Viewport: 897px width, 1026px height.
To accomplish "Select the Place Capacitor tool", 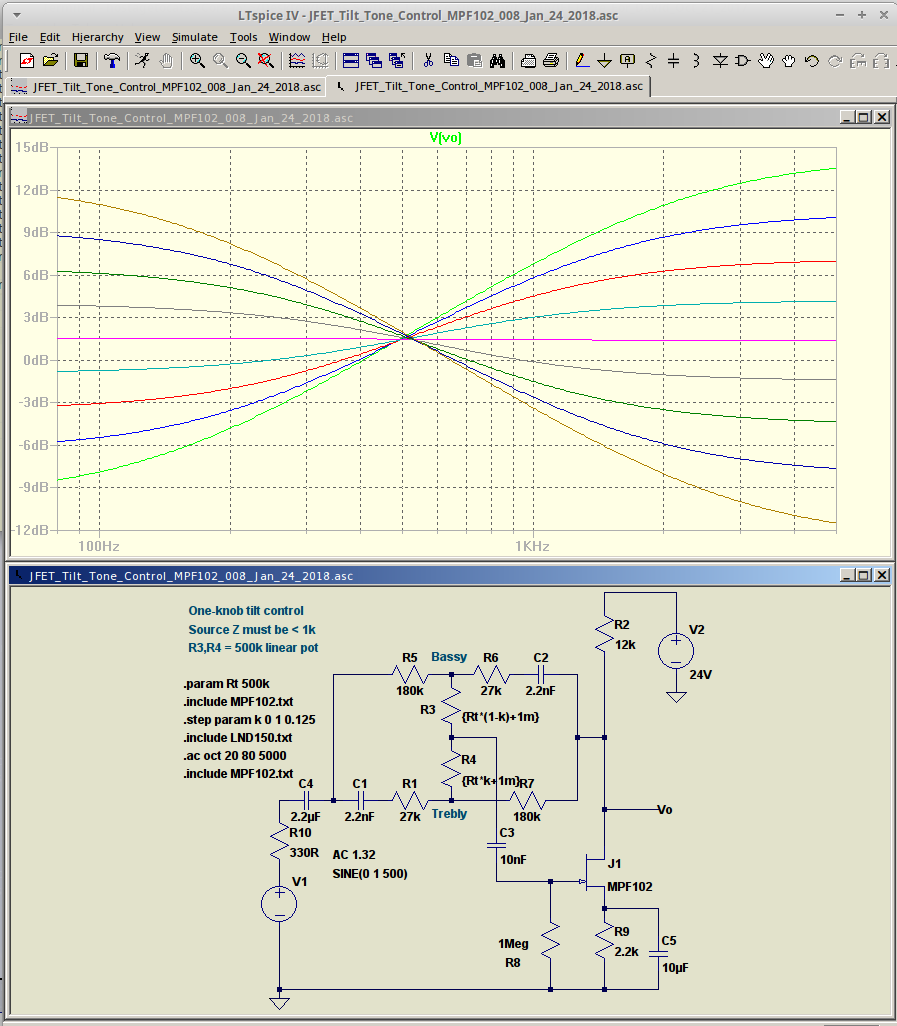I will (673, 61).
